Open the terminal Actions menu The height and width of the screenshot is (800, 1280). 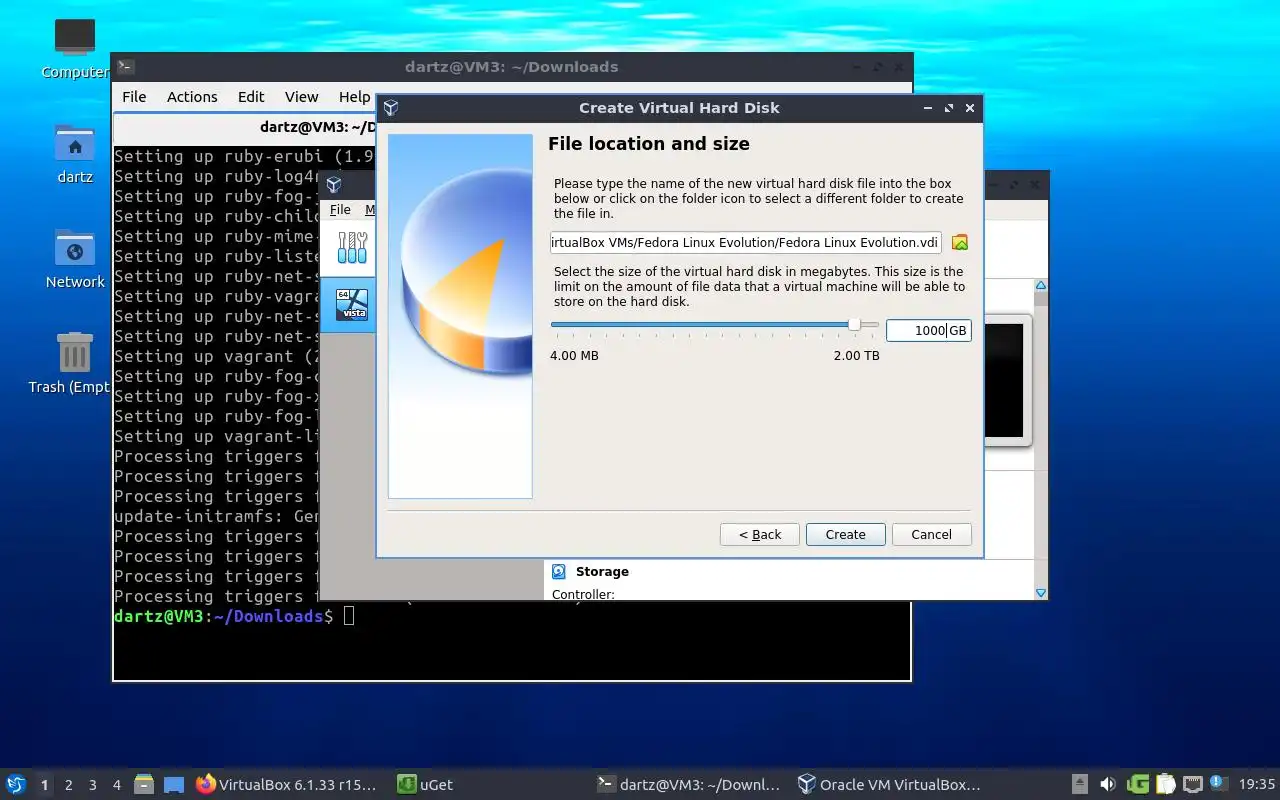(x=192, y=97)
